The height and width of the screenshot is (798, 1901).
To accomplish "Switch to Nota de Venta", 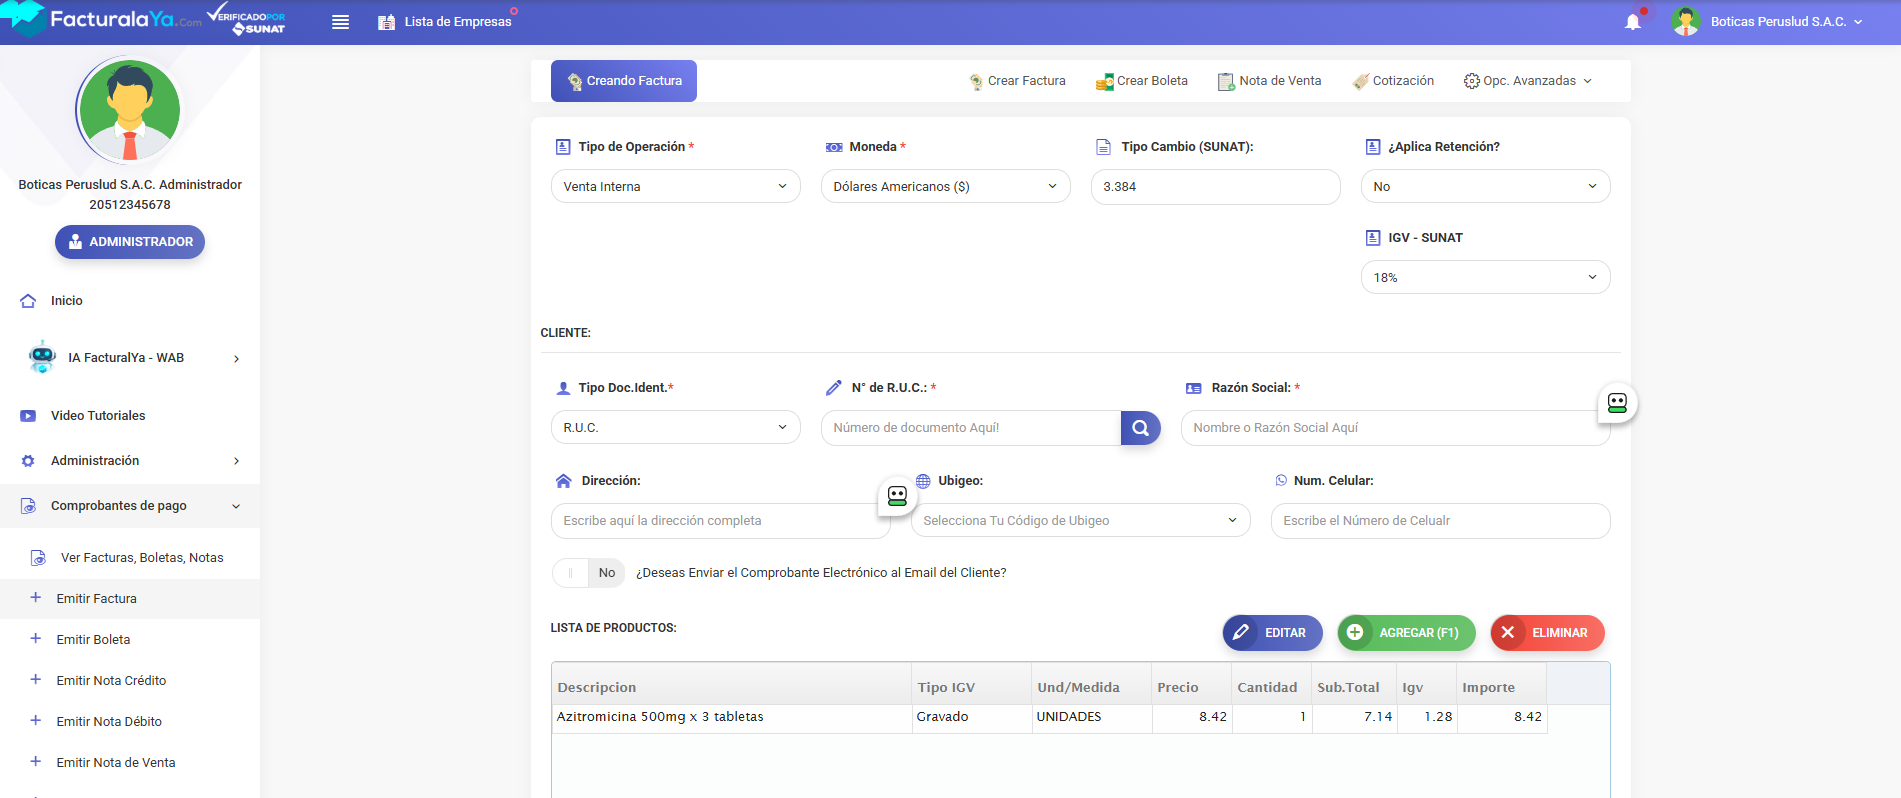I will tap(1269, 81).
